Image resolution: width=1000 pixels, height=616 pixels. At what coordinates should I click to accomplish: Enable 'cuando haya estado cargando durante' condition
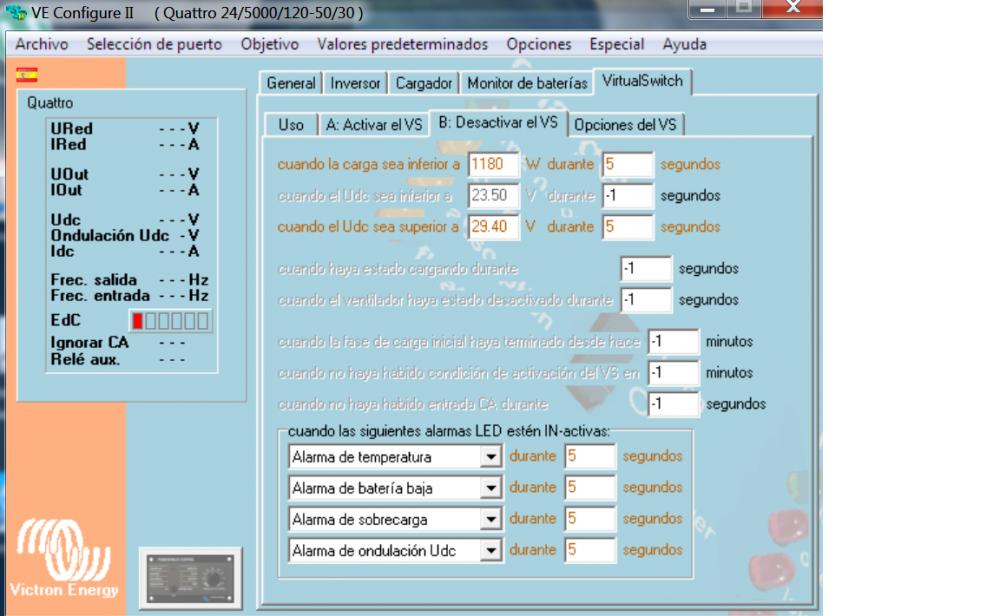tap(397, 269)
